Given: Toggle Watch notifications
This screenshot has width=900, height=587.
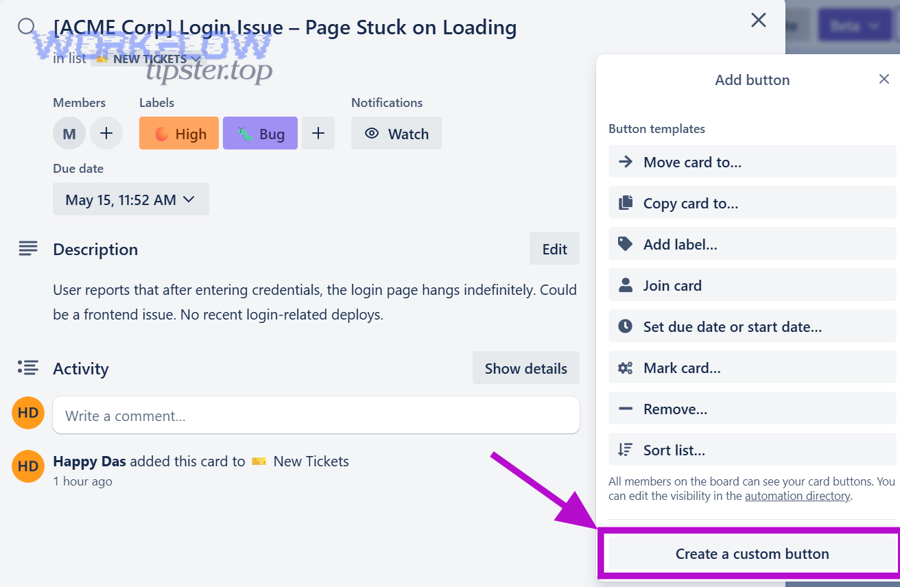Looking at the screenshot, I should click(396, 133).
